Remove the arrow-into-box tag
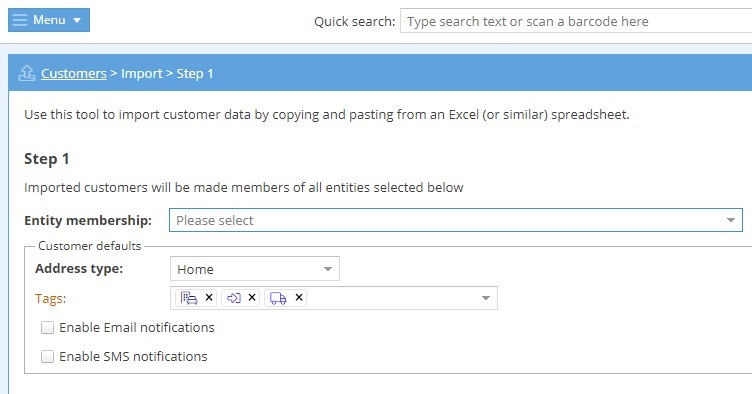 [x=252, y=298]
